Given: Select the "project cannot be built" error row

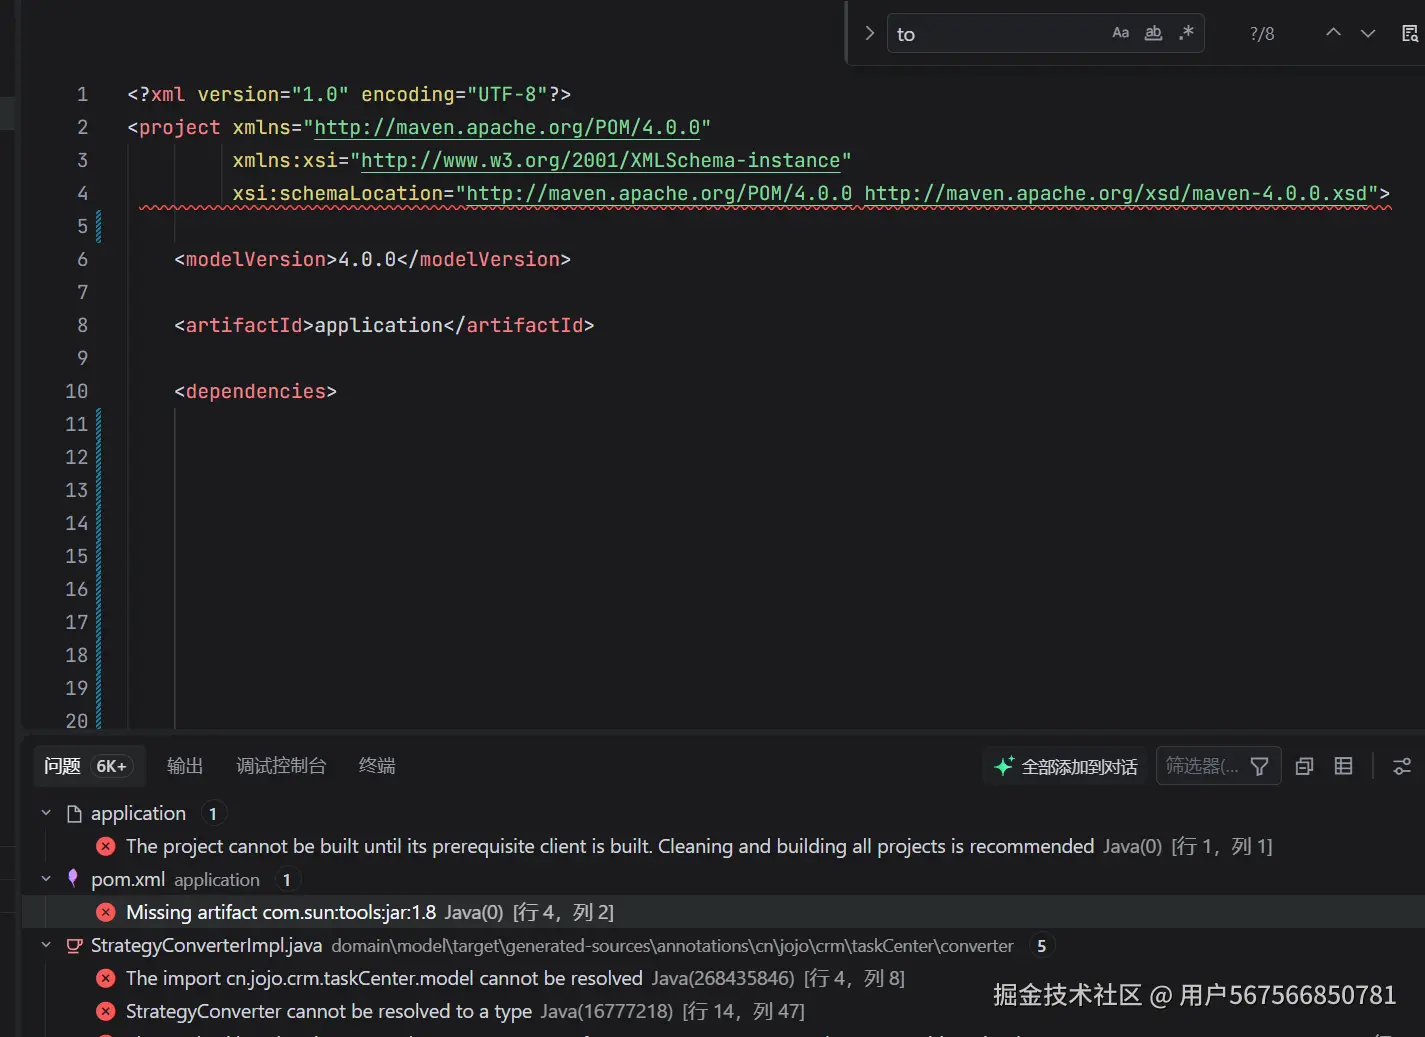Looking at the screenshot, I should [x=723, y=846].
